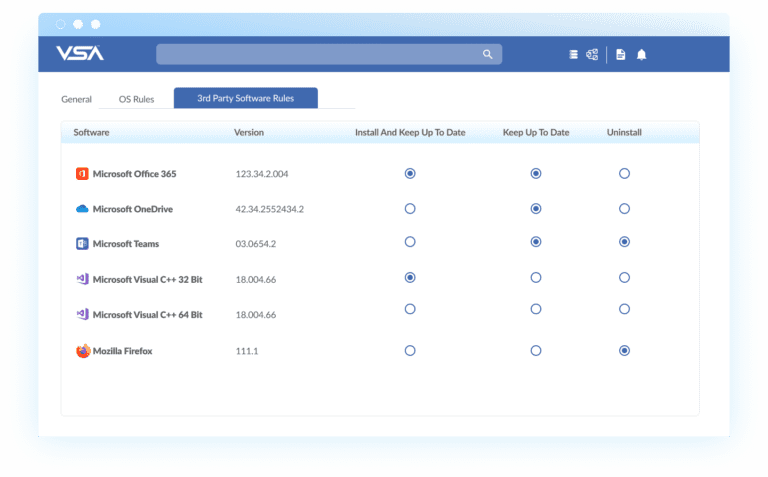Select Keep Up To Date for Visual C++ 32 Bit

pos(536,278)
